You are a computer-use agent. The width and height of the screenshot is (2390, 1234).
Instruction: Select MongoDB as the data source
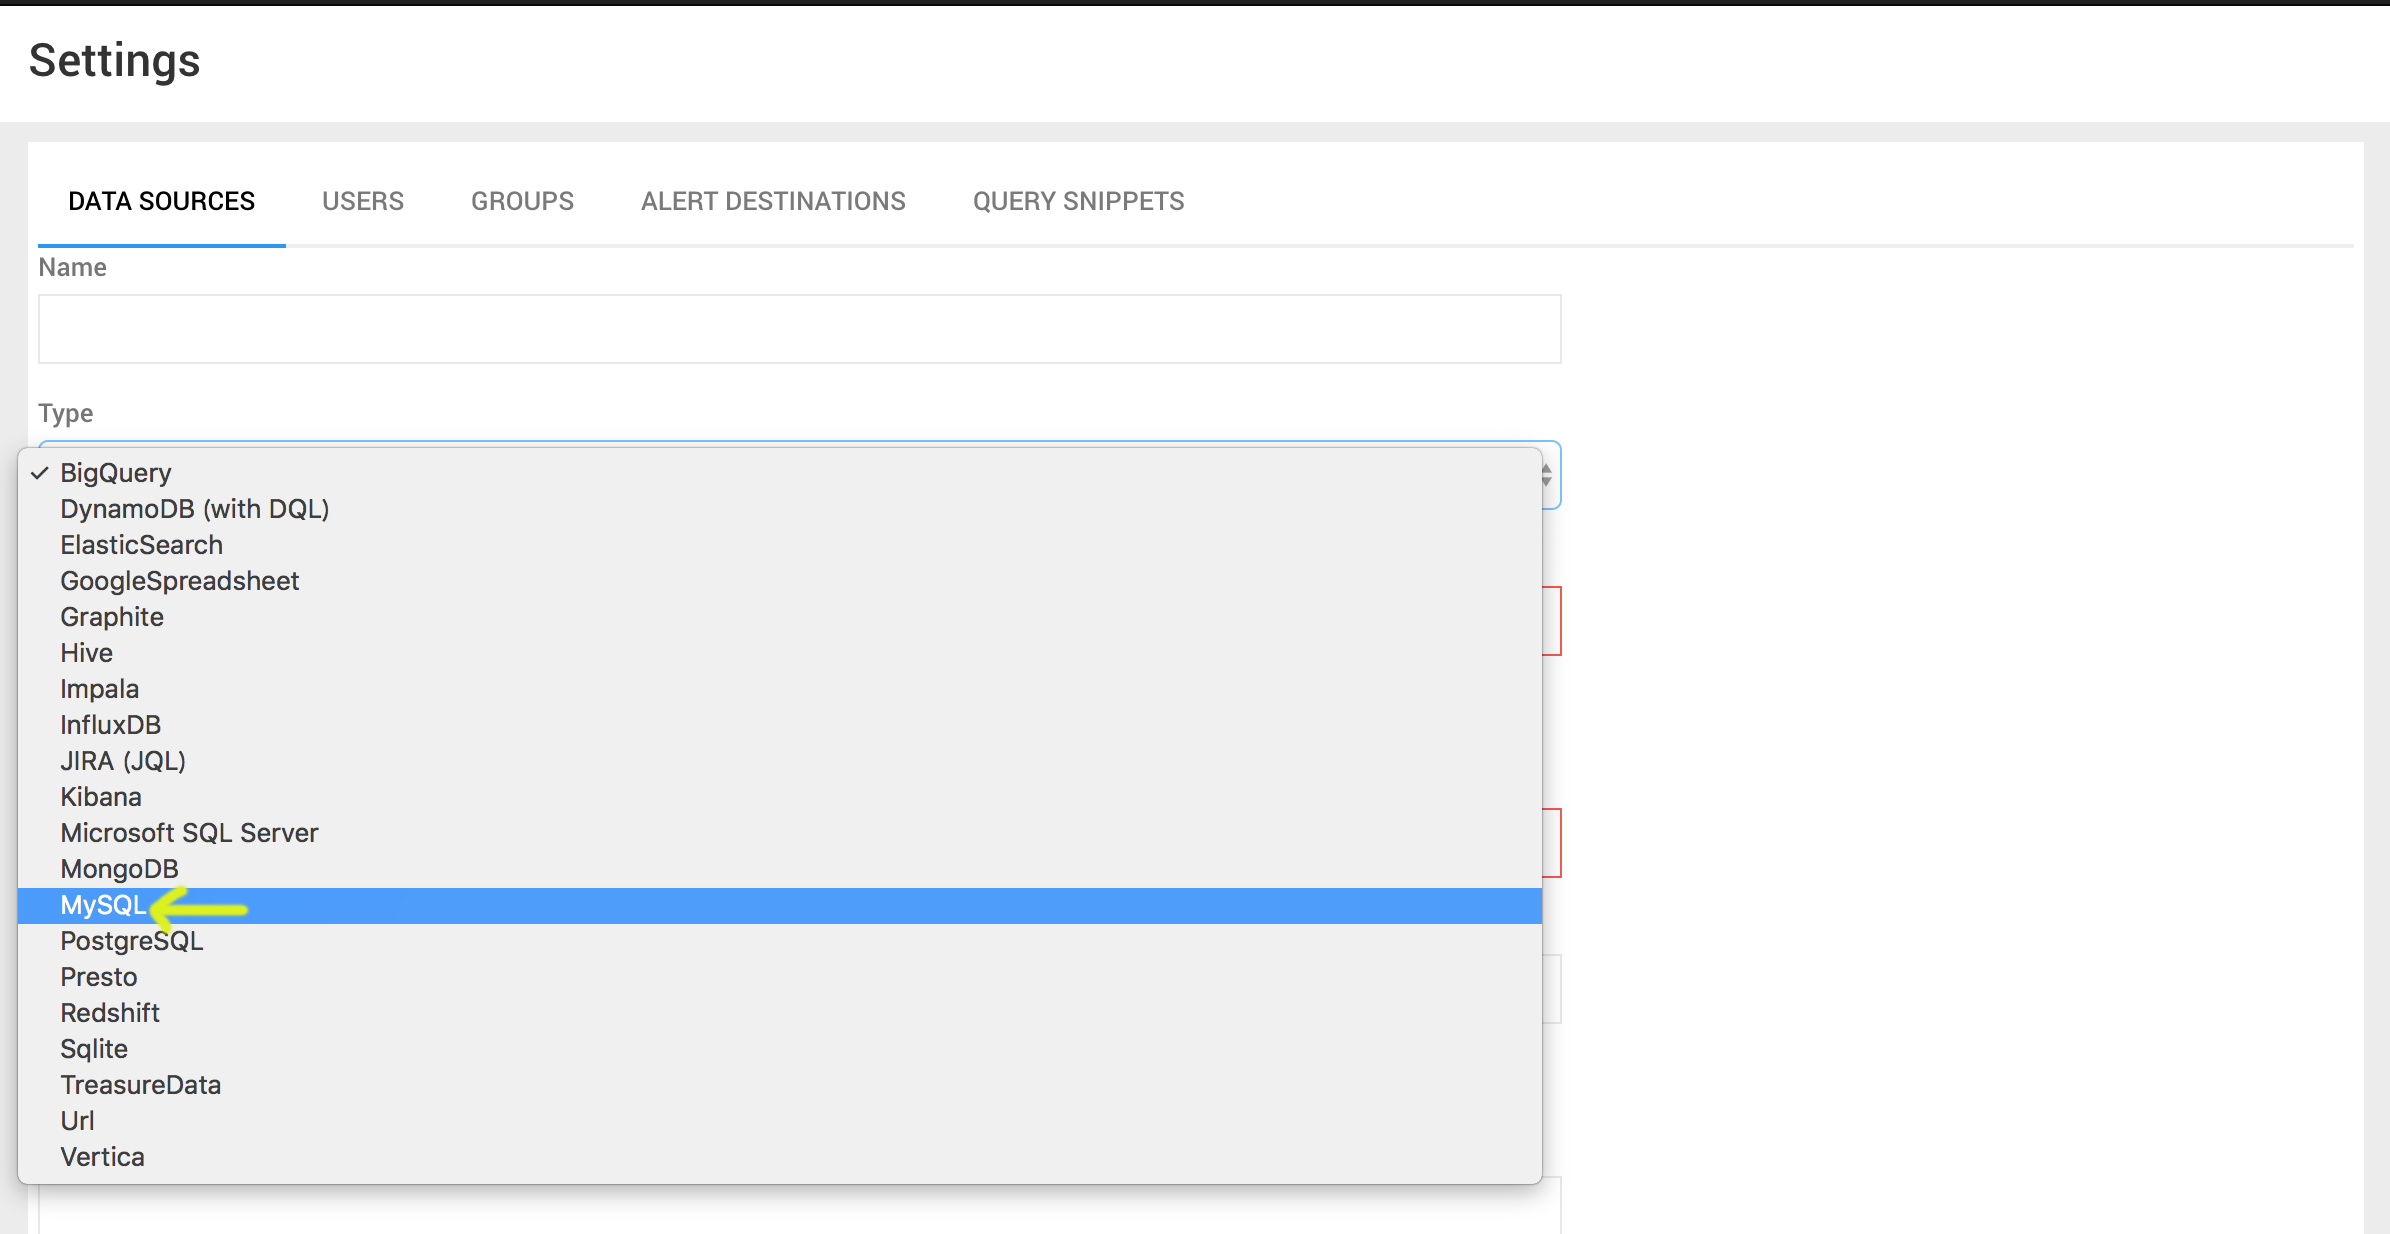coord(119,868)
